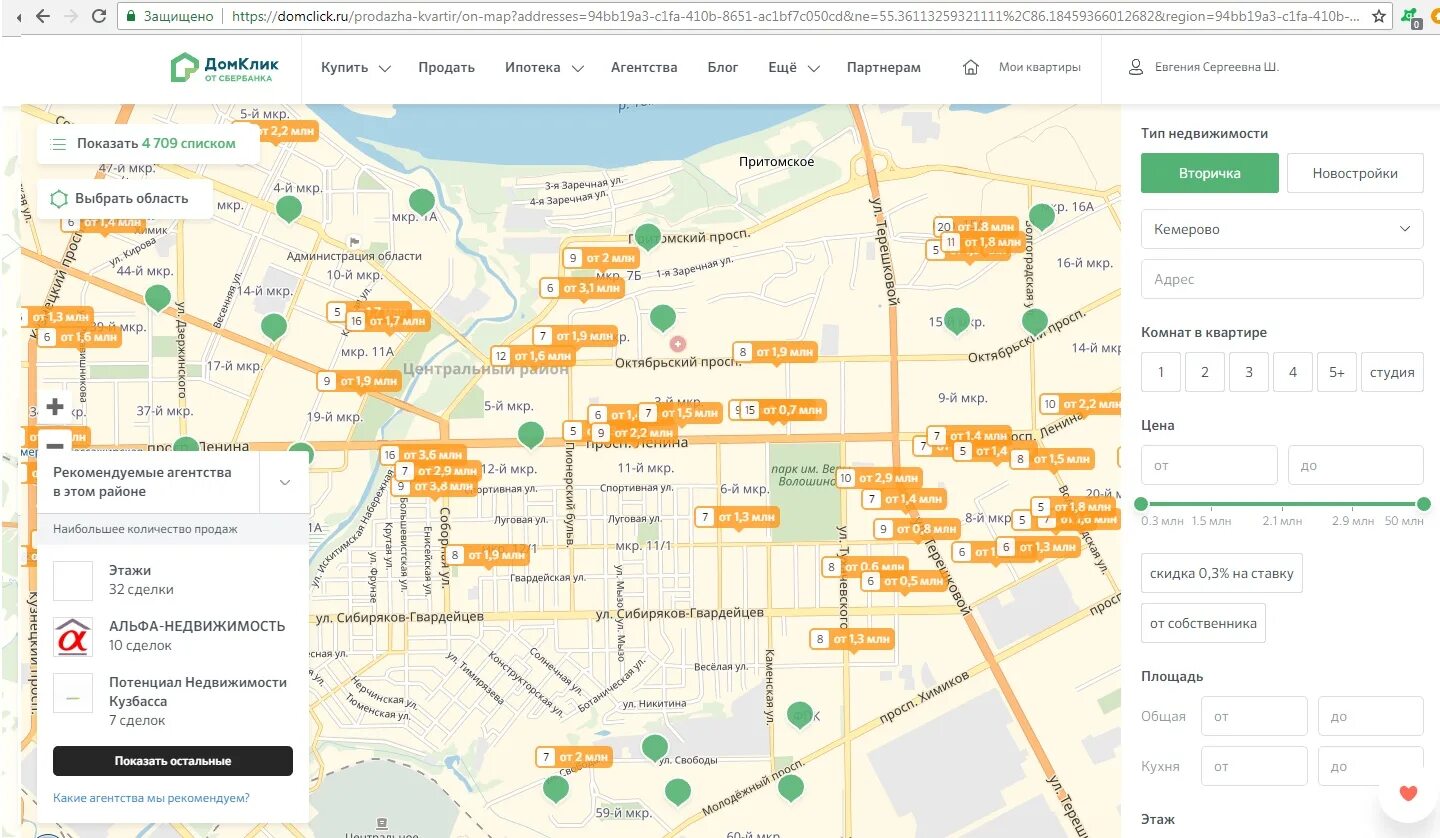Open Какие агентства мы рекомендуем? link

[151, 798]
